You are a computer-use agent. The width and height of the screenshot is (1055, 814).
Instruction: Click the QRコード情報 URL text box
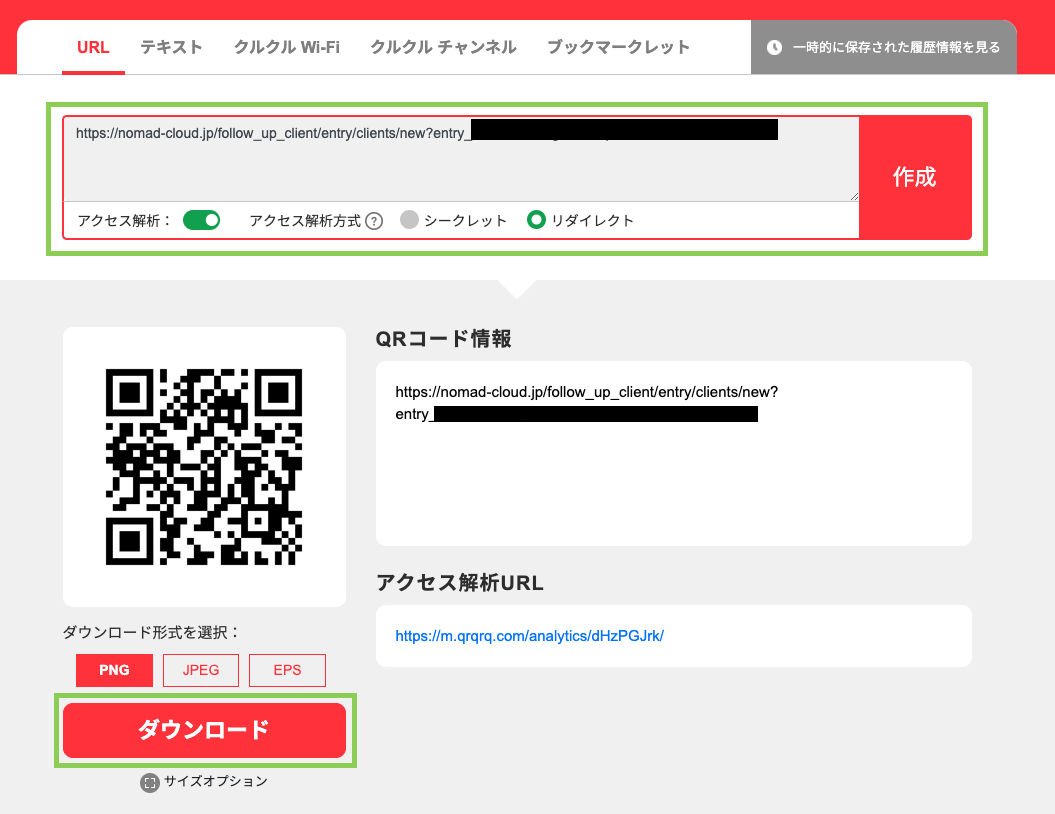tap(674, 453)
